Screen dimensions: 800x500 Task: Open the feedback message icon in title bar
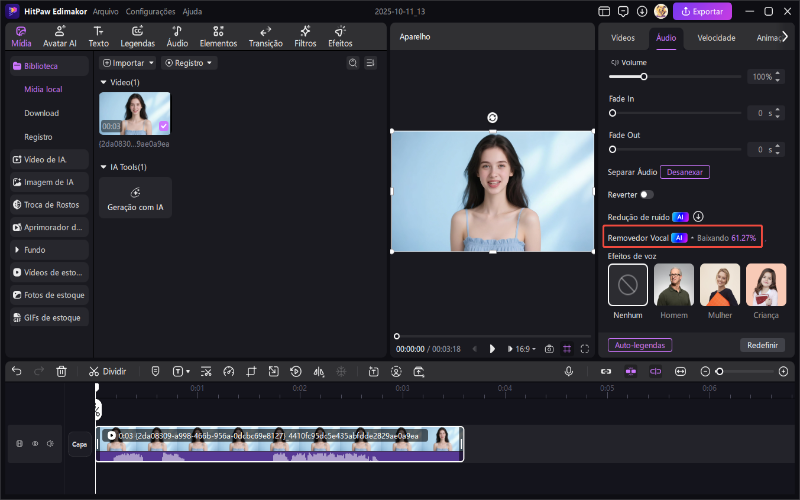point(623,11)
